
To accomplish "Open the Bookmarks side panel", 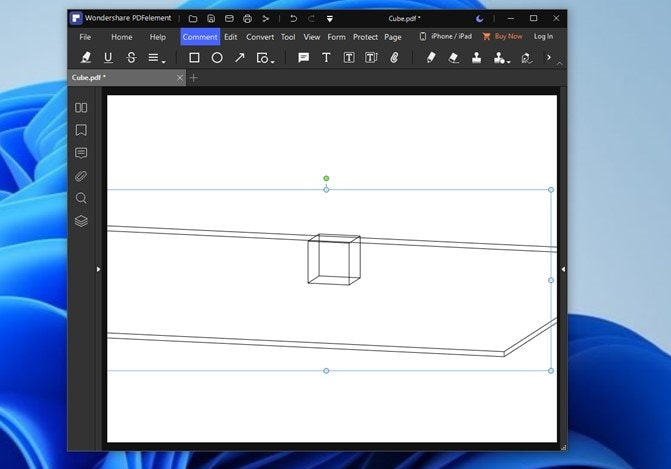I will pos(81,130).
